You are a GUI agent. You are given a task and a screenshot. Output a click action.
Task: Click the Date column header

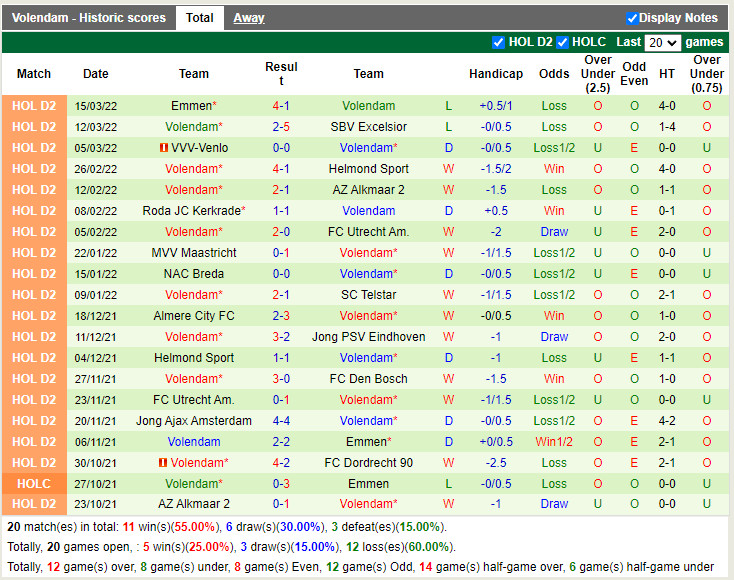(x=95, y=74)
